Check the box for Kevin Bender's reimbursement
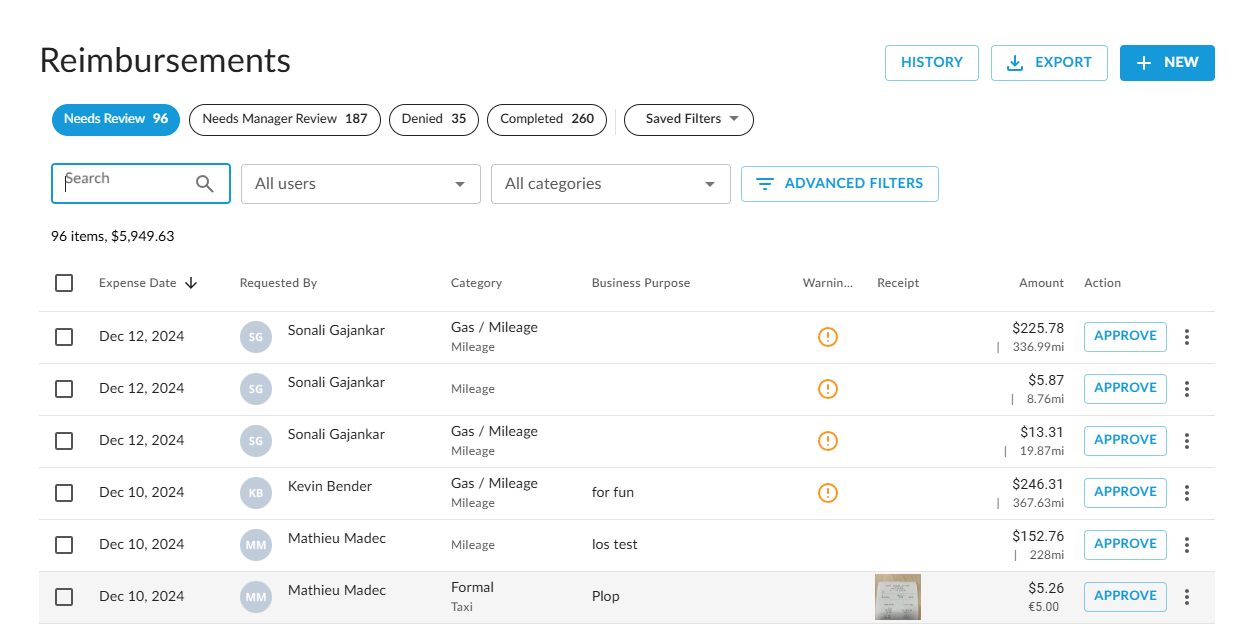This screenshot has width=1259, height=624. click(64, 493)
